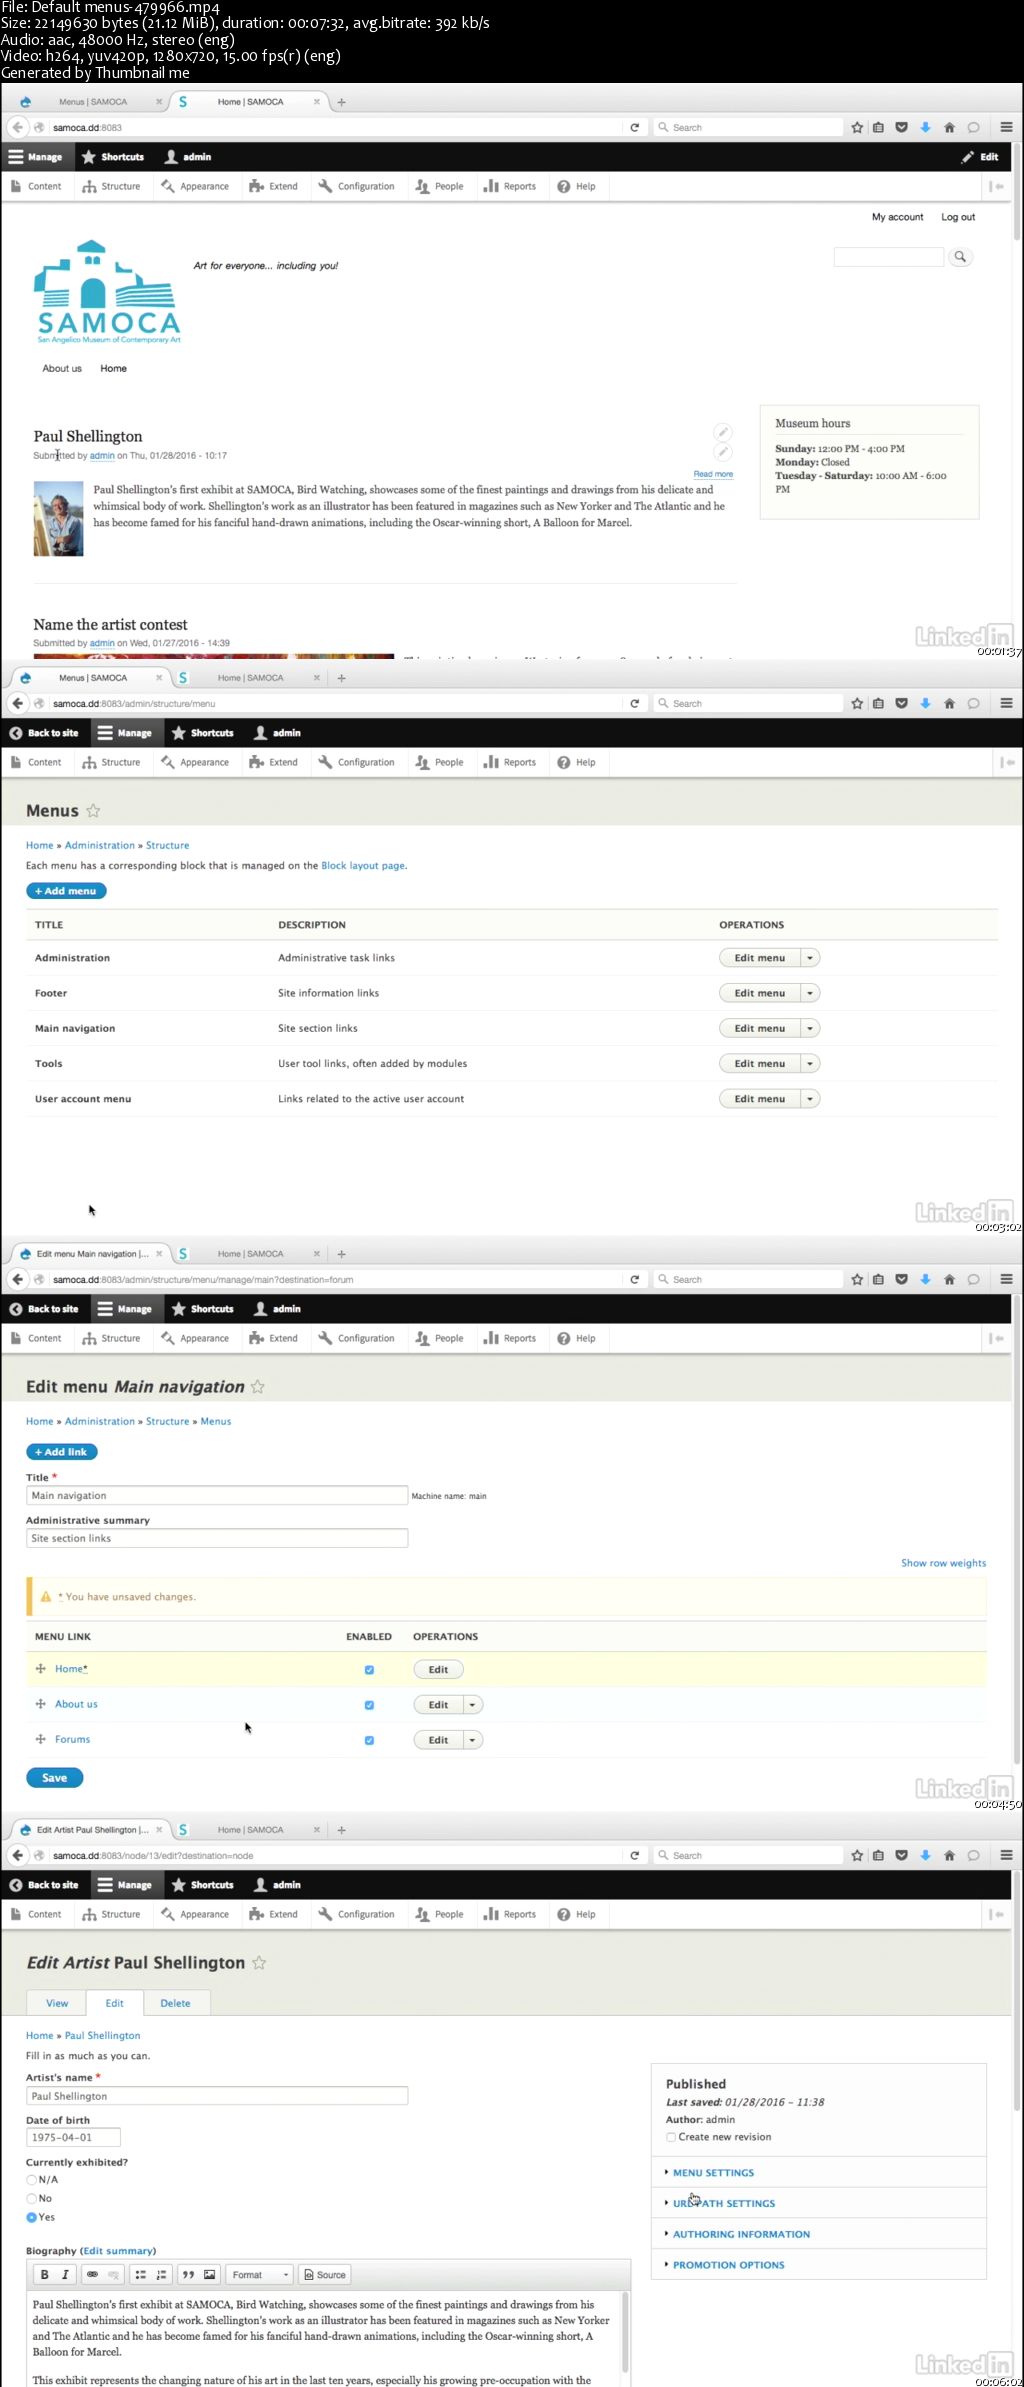Click the Date of birth field

73,2137
